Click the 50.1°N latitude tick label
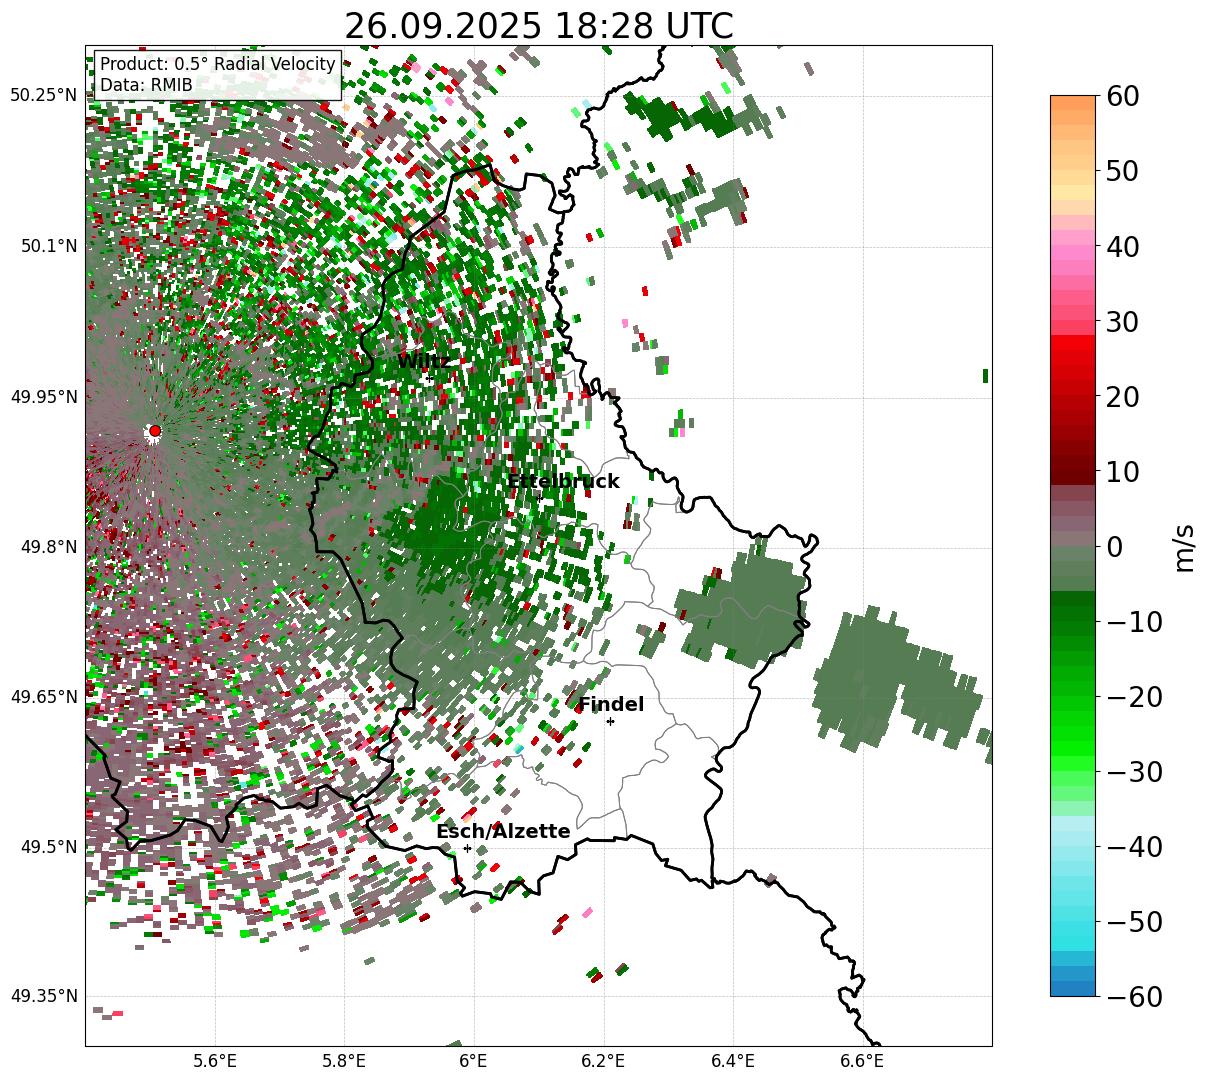Image resolution: width=1207 pixels, height=1081 pixels. pos(47,246)
